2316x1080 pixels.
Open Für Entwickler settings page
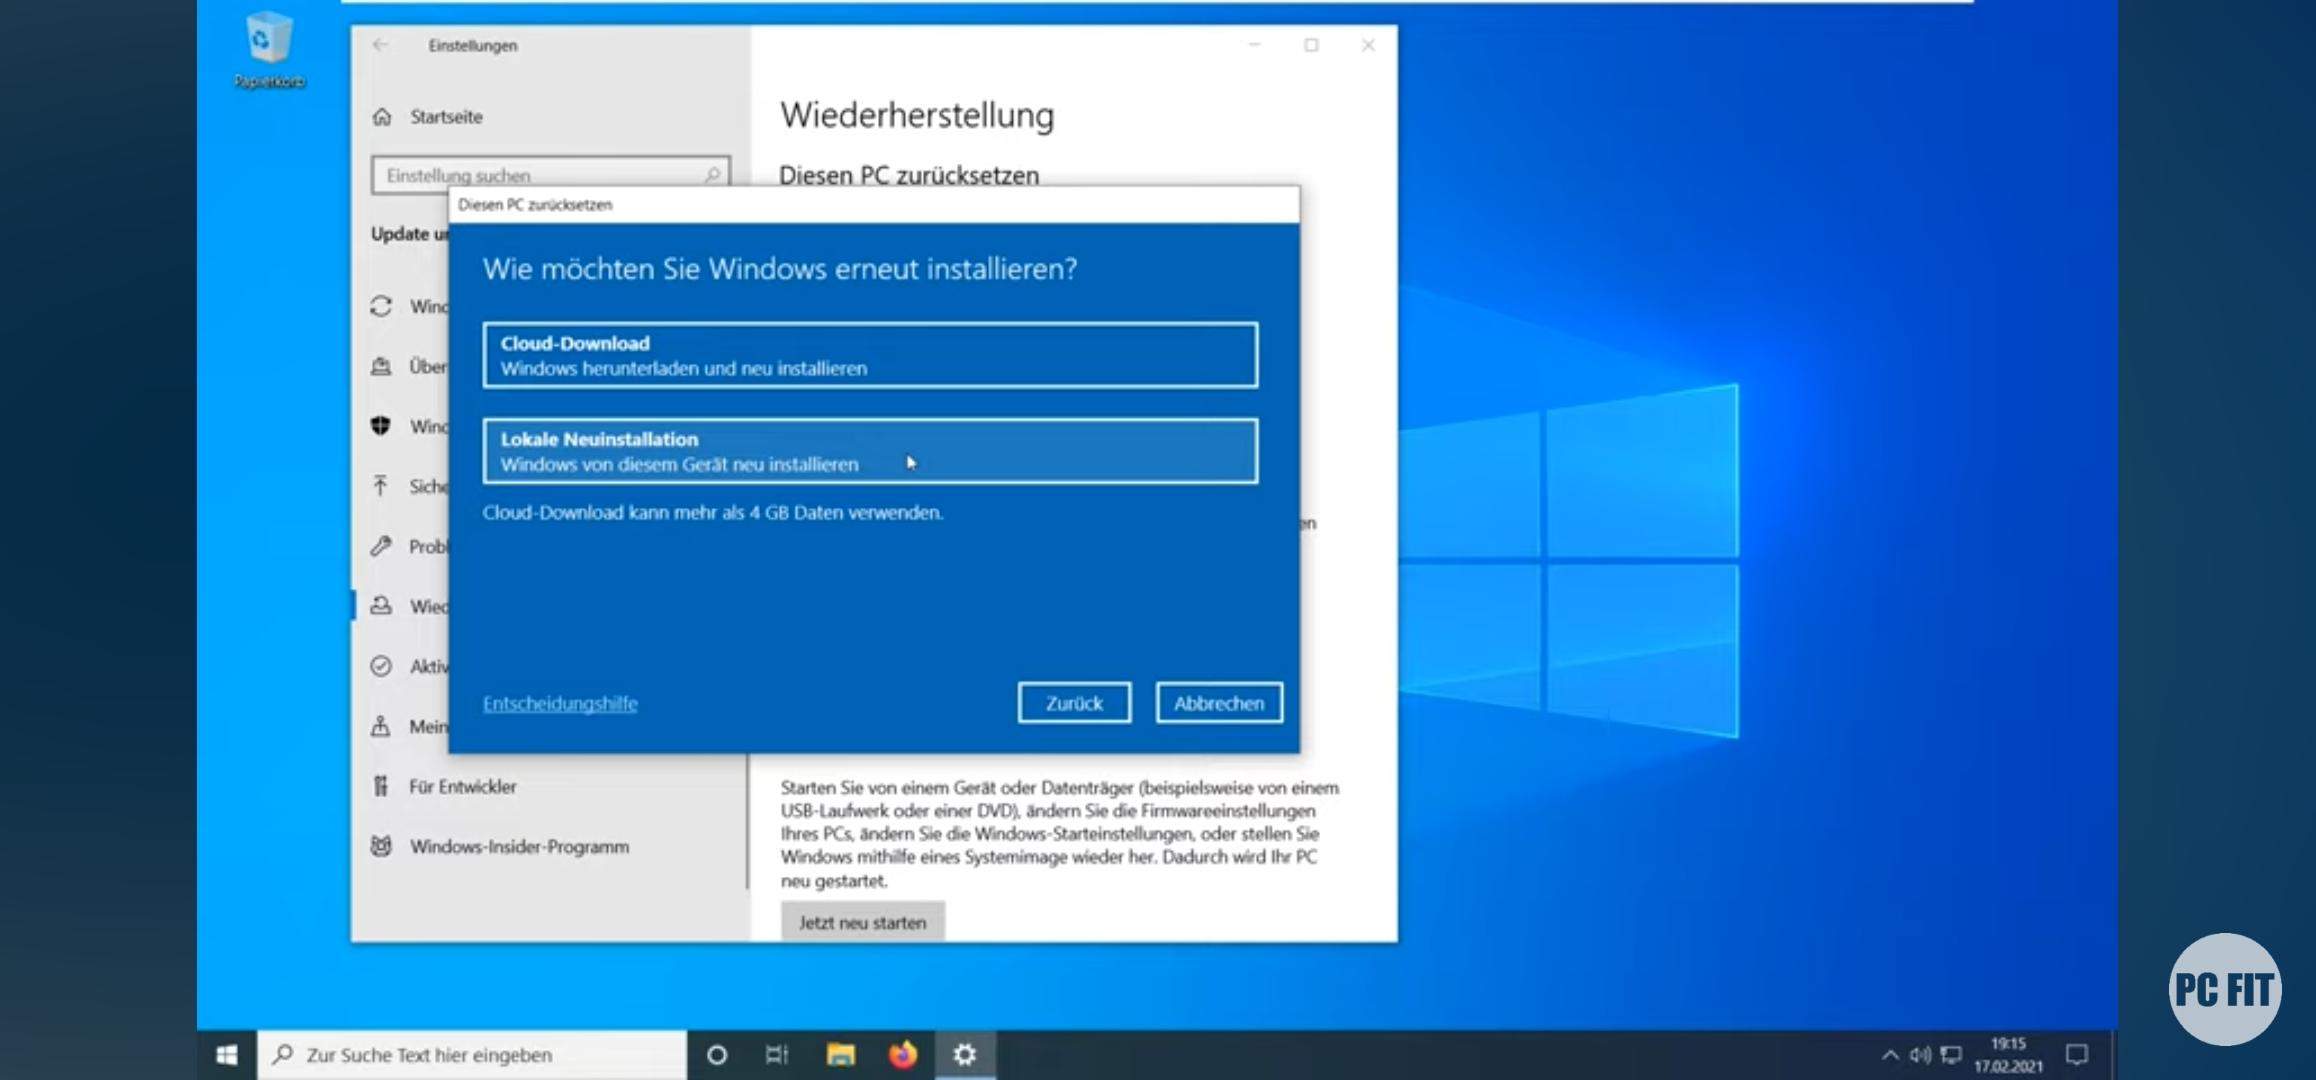[x=462, y=786]
